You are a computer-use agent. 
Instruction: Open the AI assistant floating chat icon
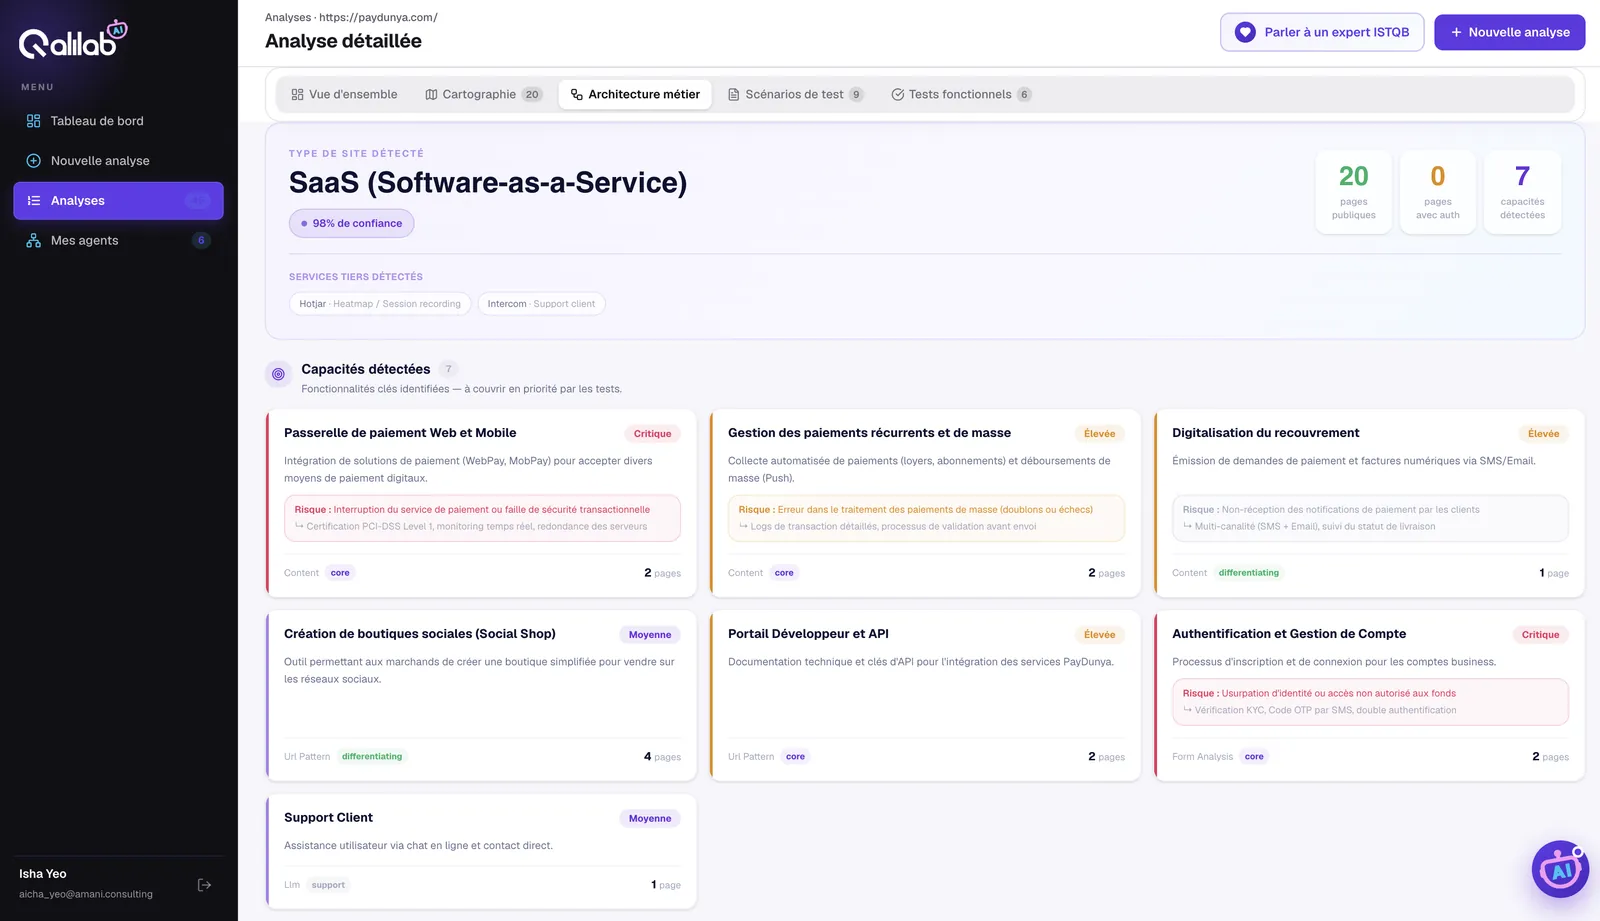tap(1560, 869)
